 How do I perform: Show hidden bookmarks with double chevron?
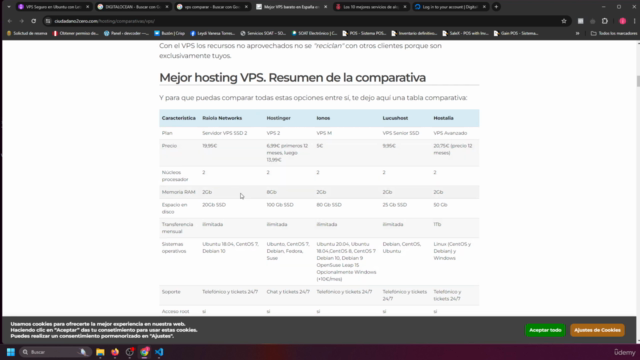577,33
